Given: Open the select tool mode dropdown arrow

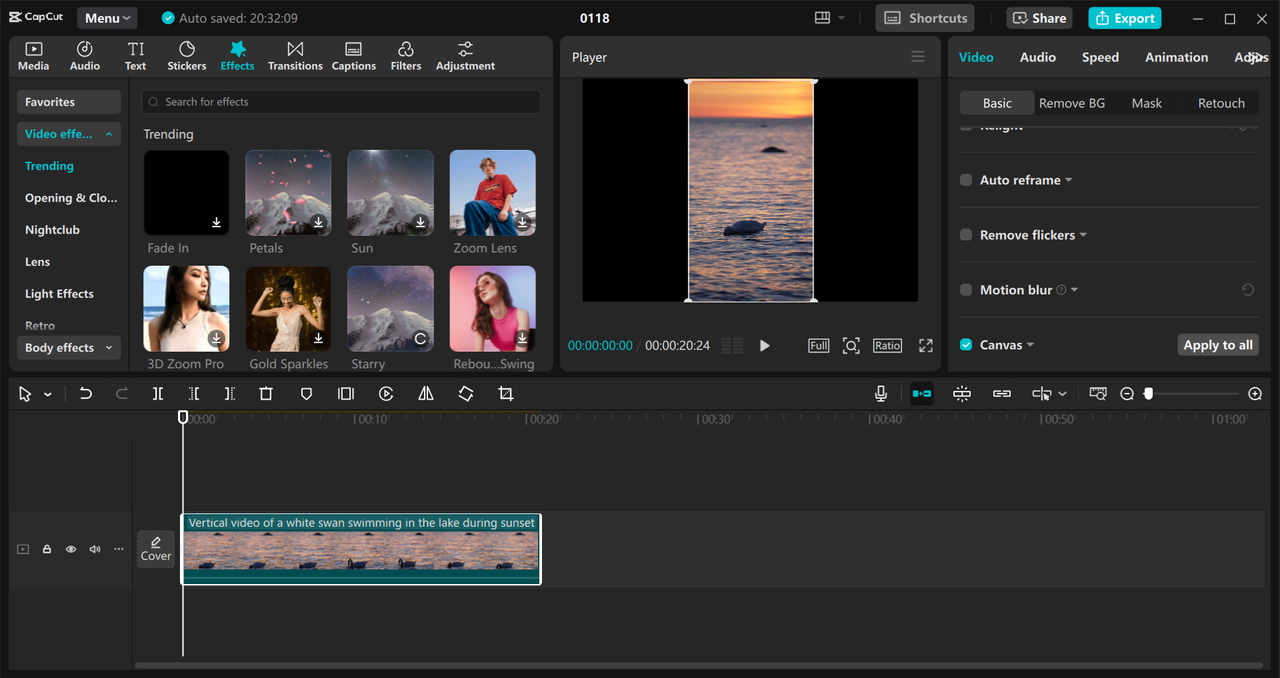Looking at the screenshot, I should pos(47,395).
